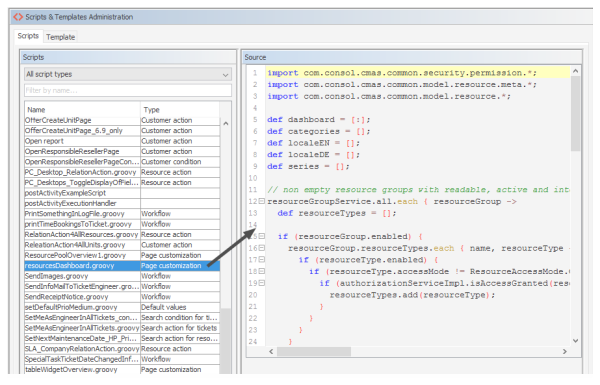Click the source horizontal scroll right arrow
600x385 pixels.
pos(565,351)
